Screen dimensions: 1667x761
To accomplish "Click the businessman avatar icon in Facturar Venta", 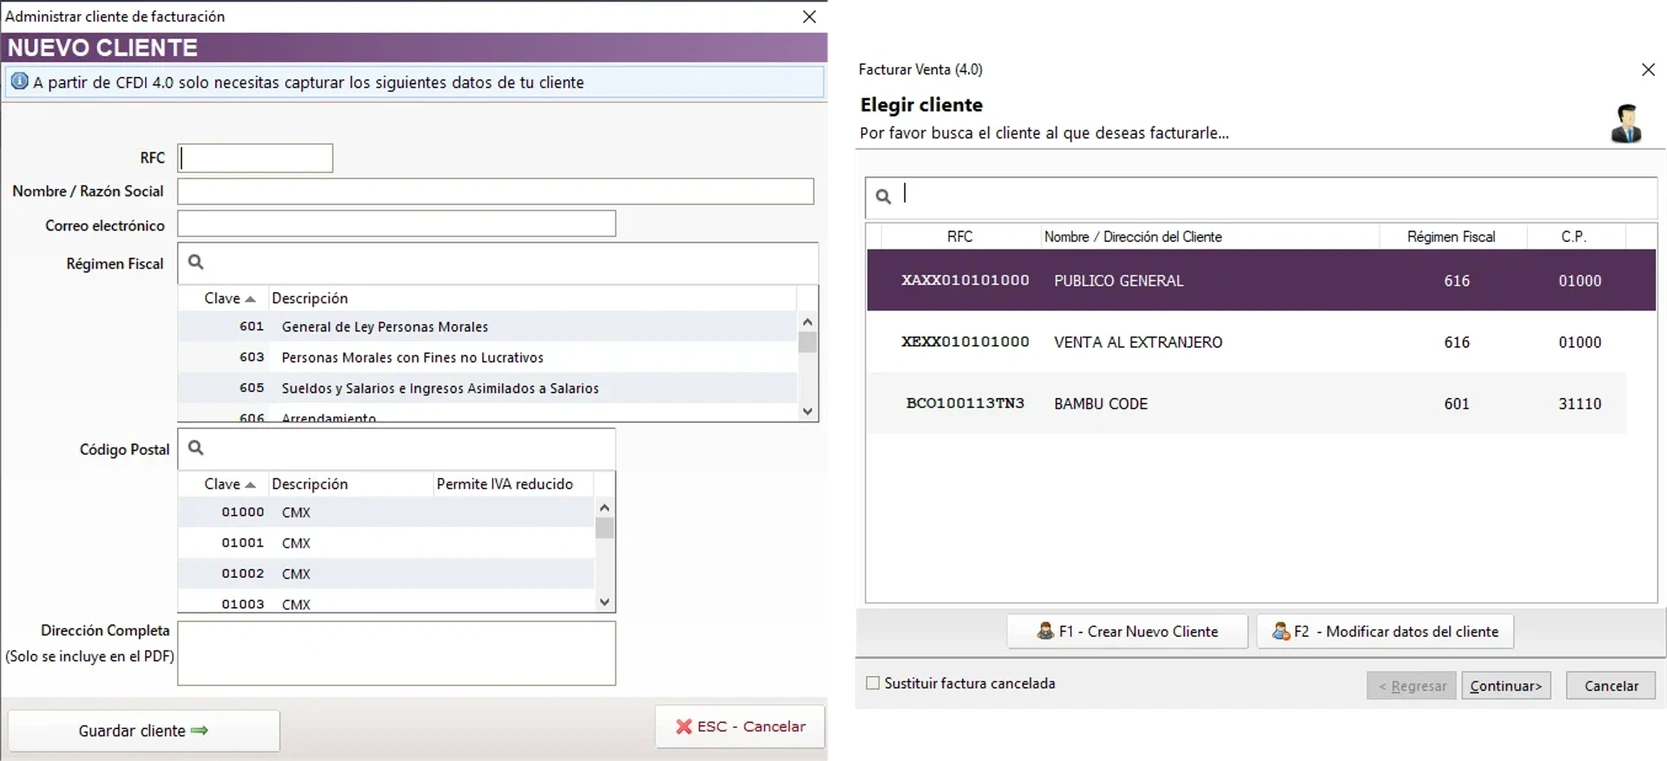I will point(1626,124).
